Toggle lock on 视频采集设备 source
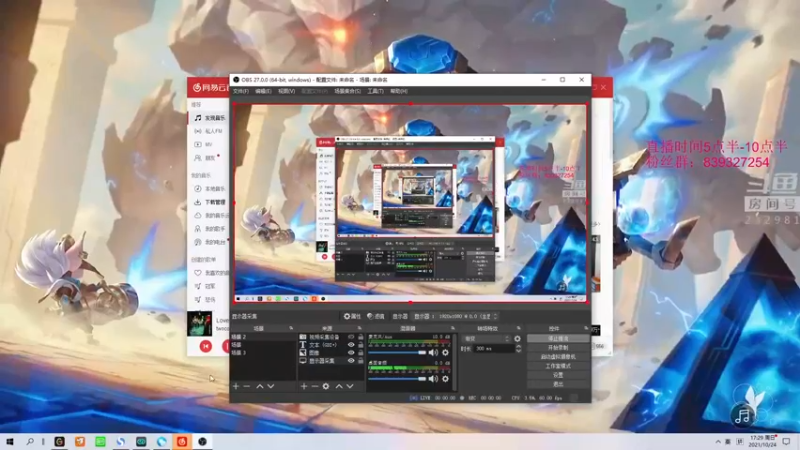The width and height of the screenshot is (800, 450). pyautogui.click(x=360, y=337)
